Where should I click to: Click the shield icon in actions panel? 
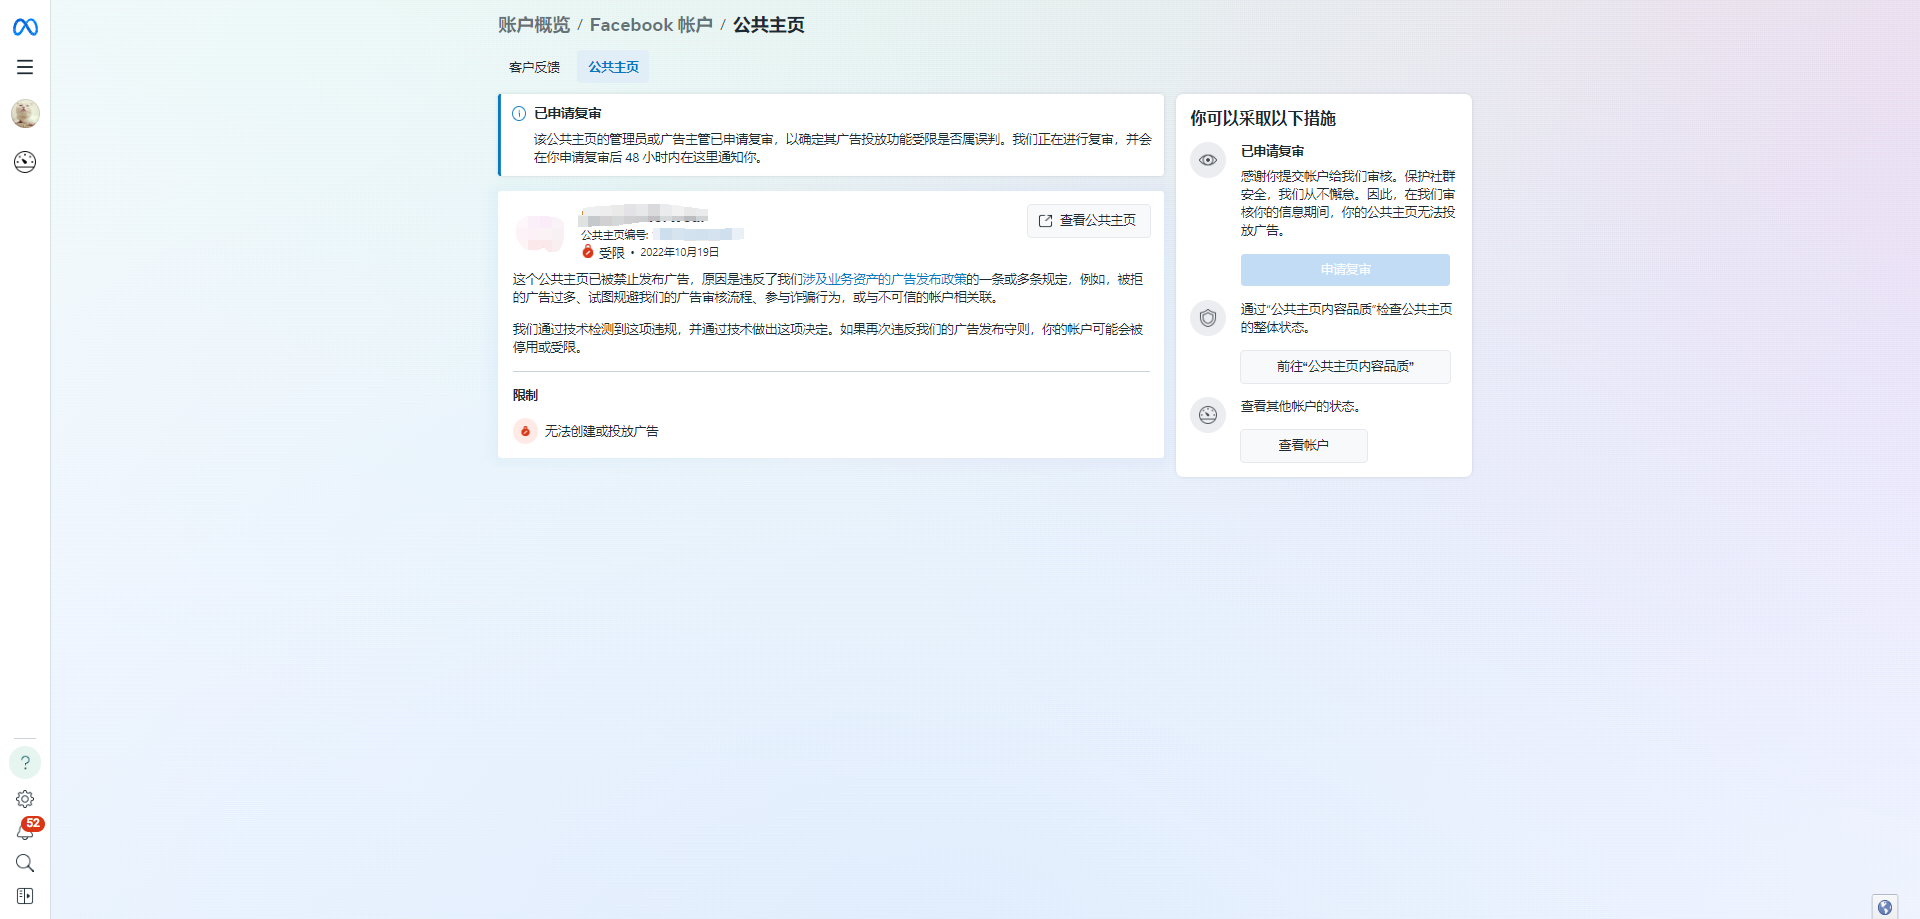[x=1208, y=318]
